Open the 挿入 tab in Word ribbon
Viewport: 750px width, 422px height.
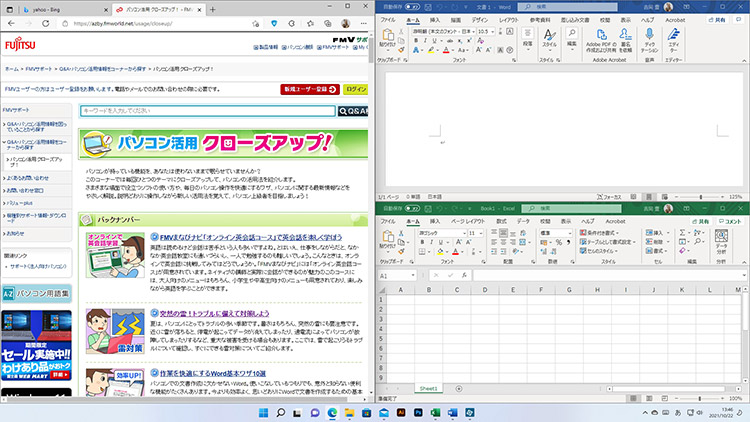tap(436, 19)
